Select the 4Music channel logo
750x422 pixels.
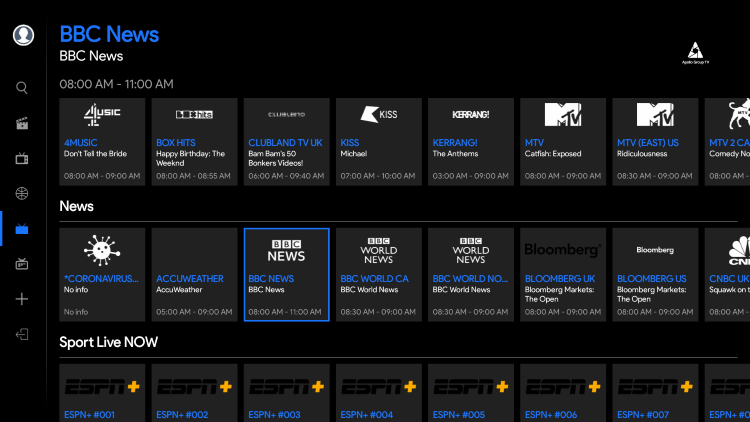[102, 114]
